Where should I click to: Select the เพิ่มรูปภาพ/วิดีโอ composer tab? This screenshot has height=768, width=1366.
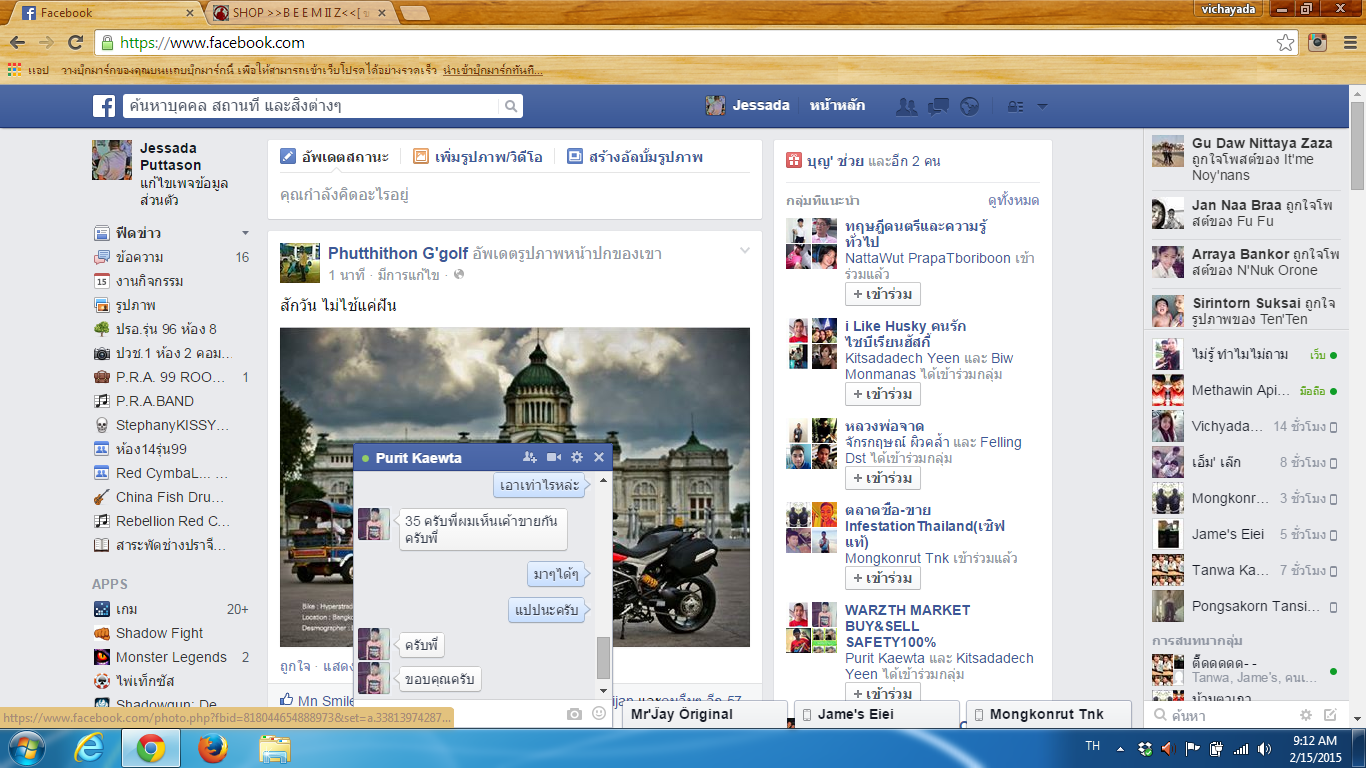click(x=477, y=157)
